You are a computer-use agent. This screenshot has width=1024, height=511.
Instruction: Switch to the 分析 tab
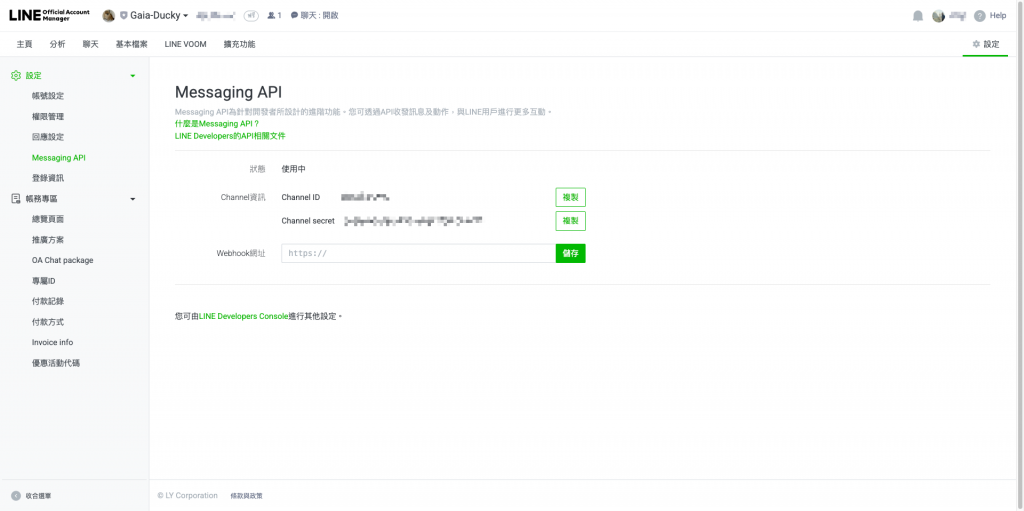pos(57,44)
